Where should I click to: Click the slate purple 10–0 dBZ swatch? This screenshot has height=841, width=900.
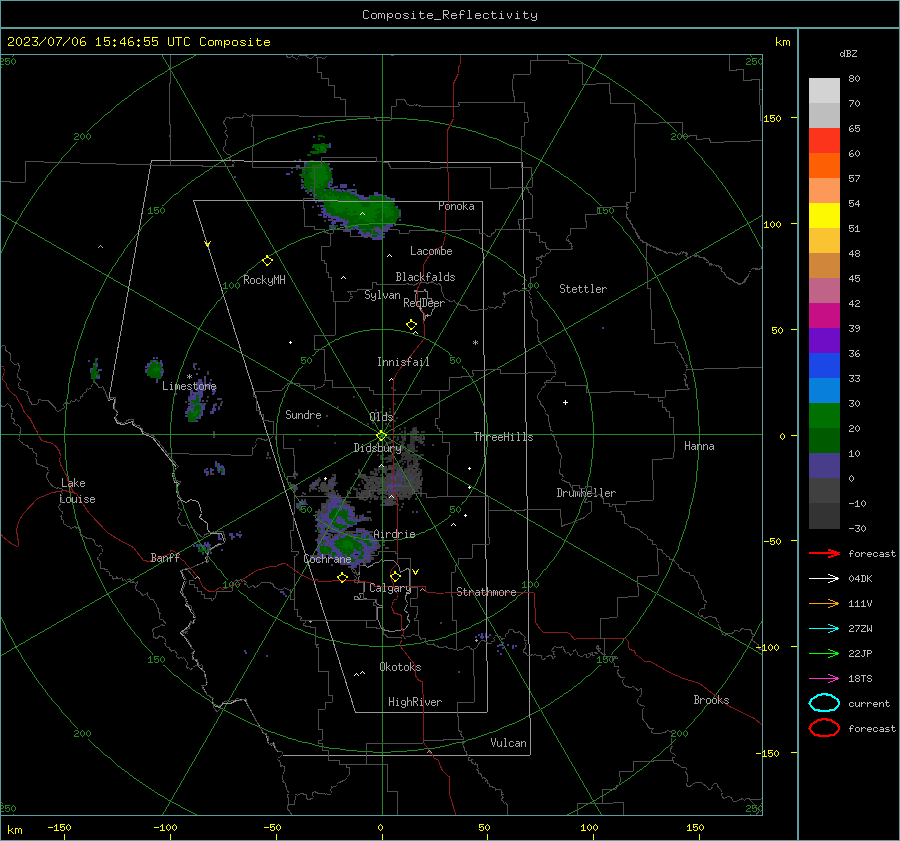824,466
